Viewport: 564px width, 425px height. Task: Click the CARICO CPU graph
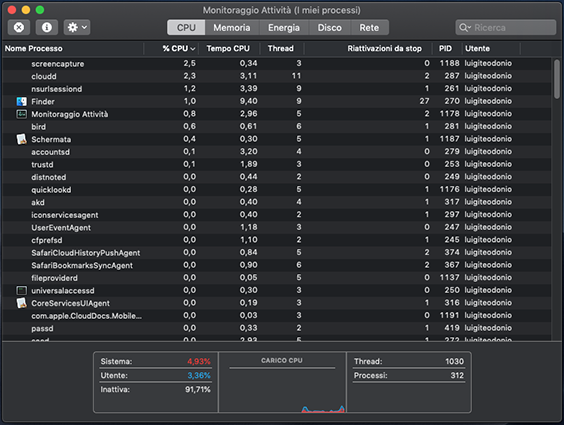click(282, 382)
